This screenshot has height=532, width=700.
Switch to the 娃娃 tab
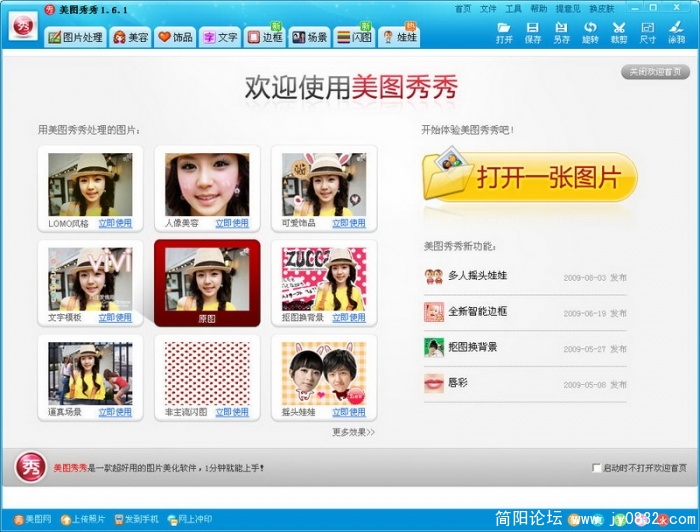click(x=400, y=37)
